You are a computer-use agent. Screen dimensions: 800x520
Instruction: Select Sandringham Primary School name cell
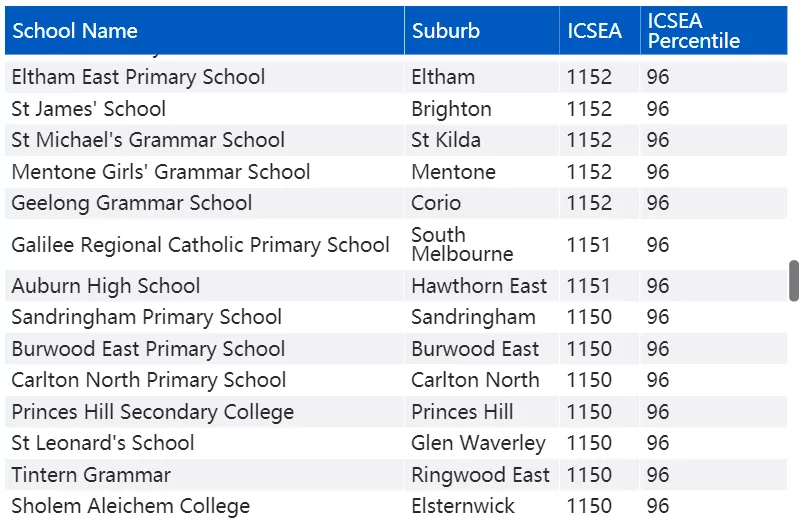(x=146, y=317)
